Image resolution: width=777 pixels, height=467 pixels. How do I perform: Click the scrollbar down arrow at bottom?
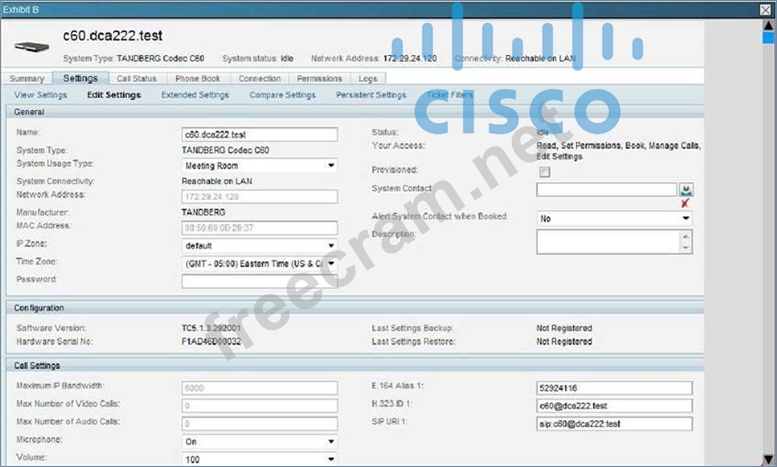point(767,458)
